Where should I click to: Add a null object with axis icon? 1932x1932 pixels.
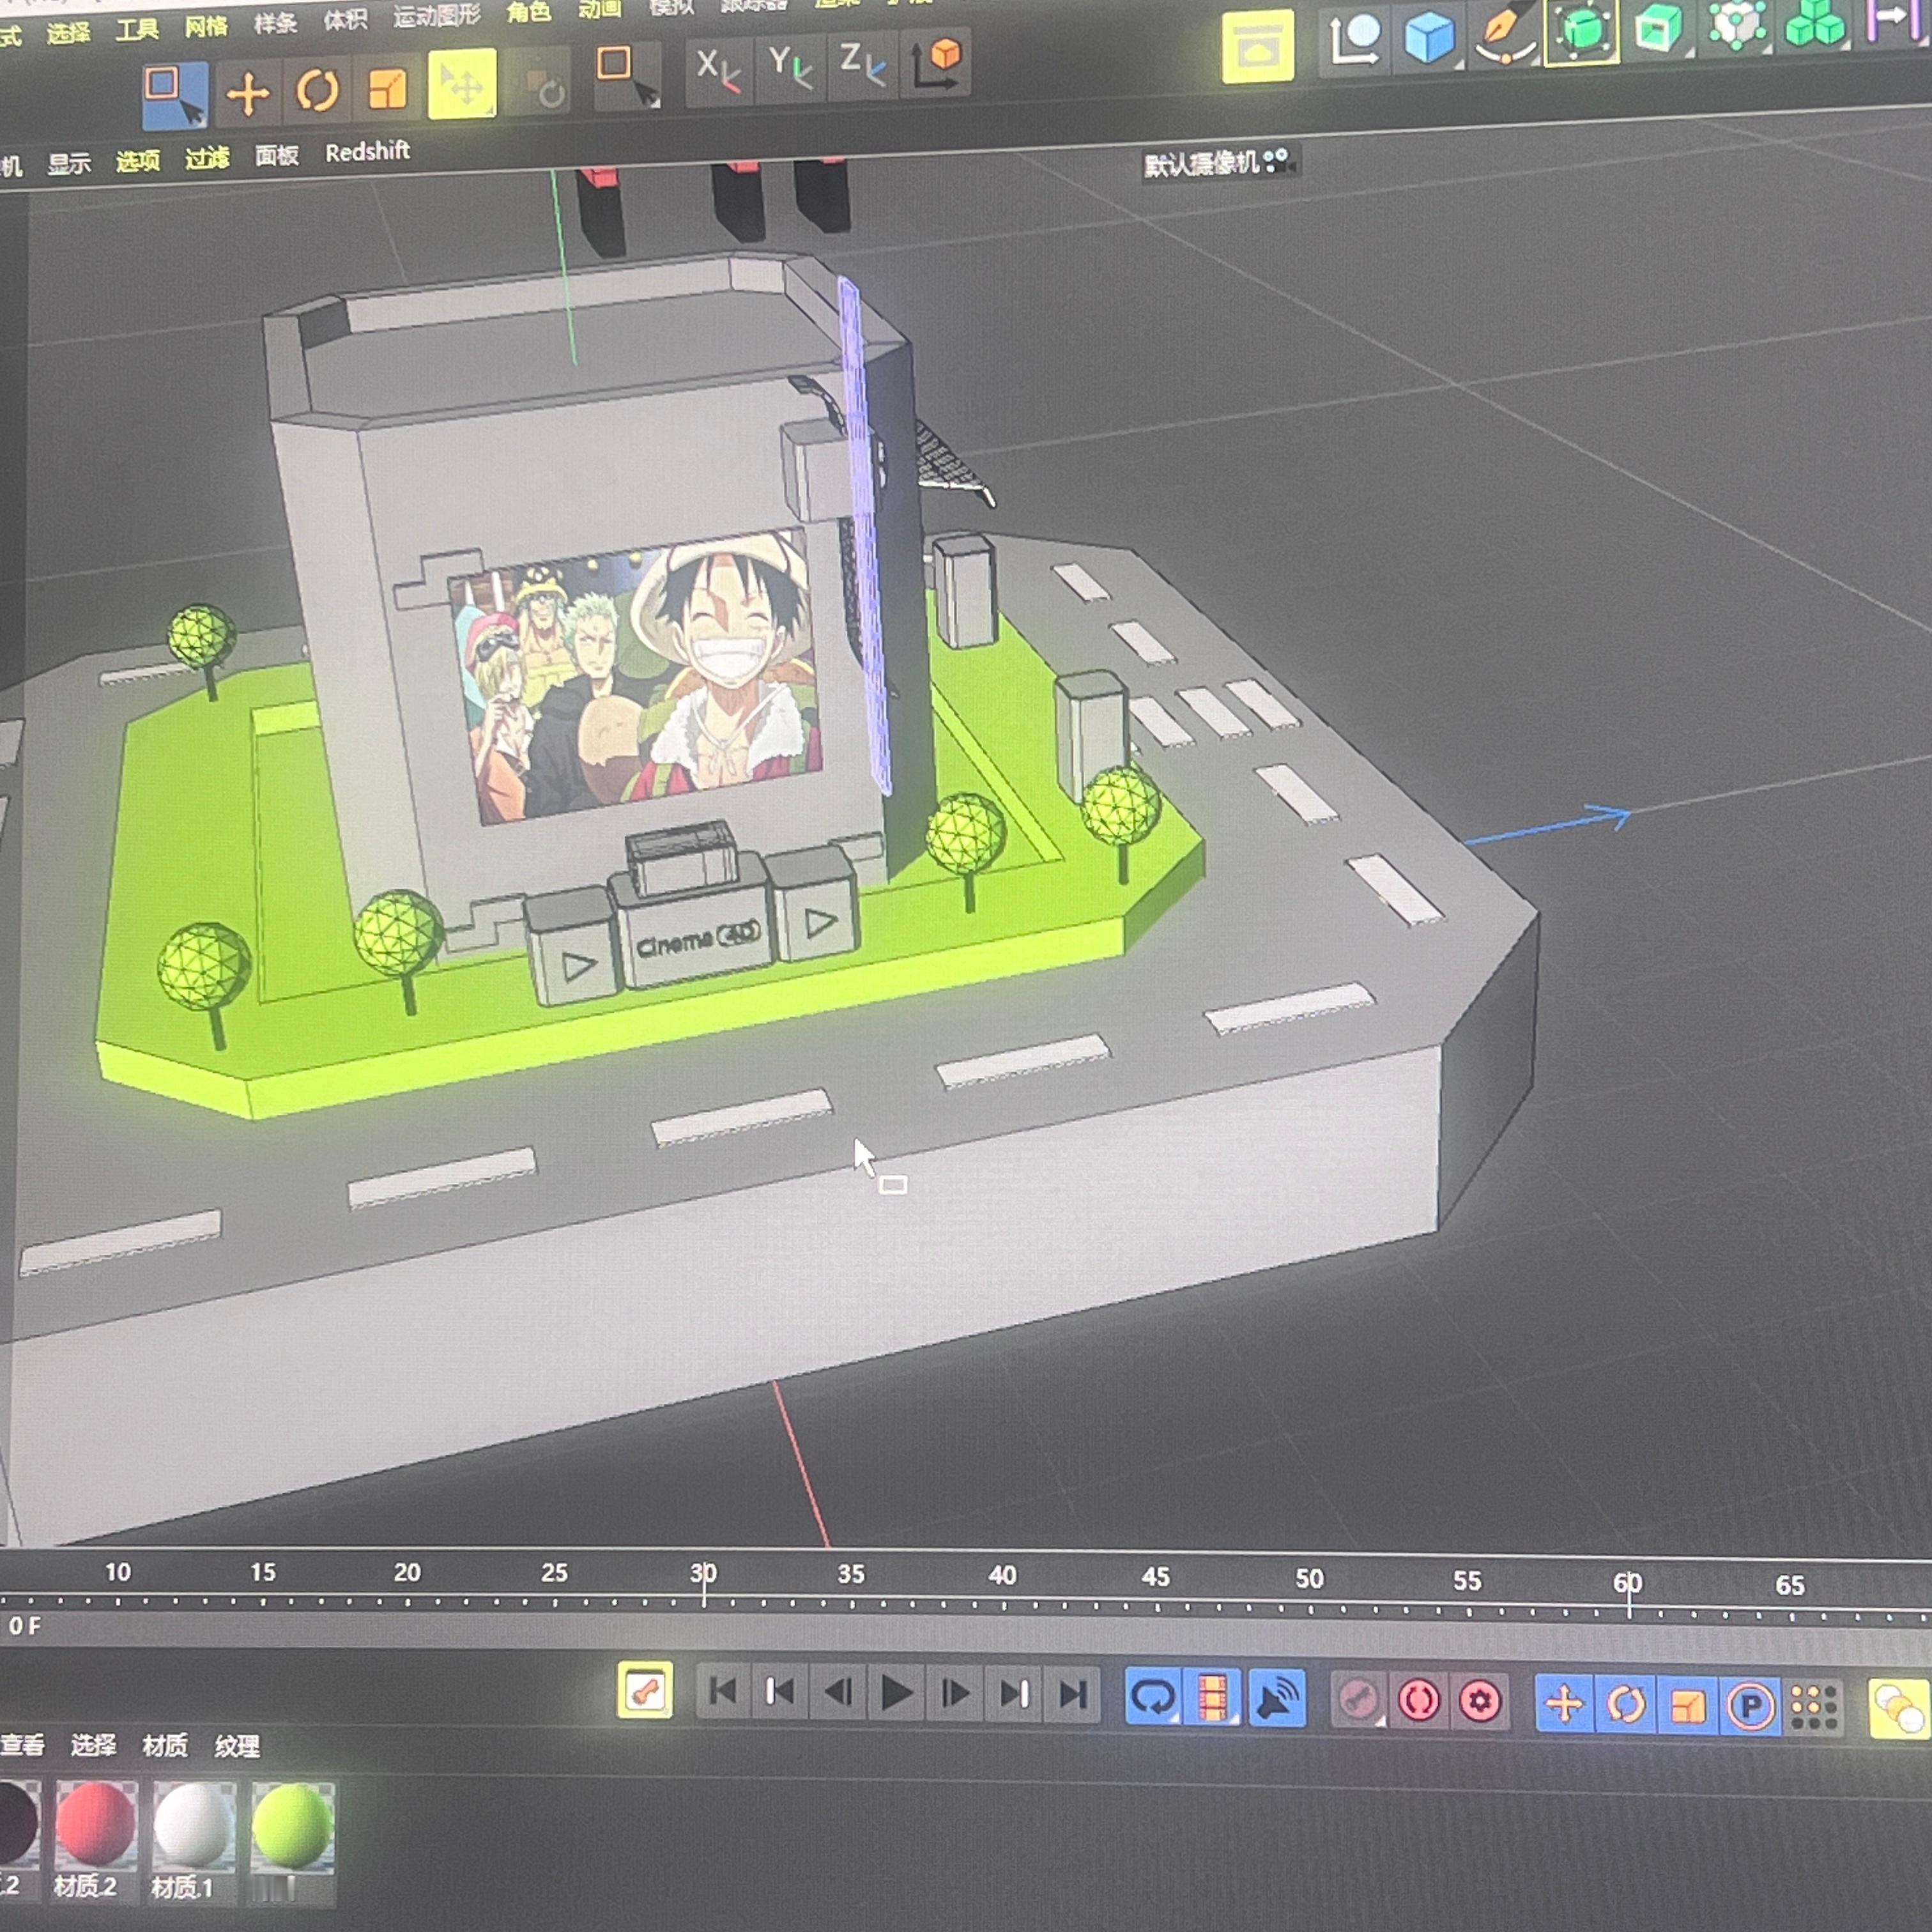tap(1355, 42)
